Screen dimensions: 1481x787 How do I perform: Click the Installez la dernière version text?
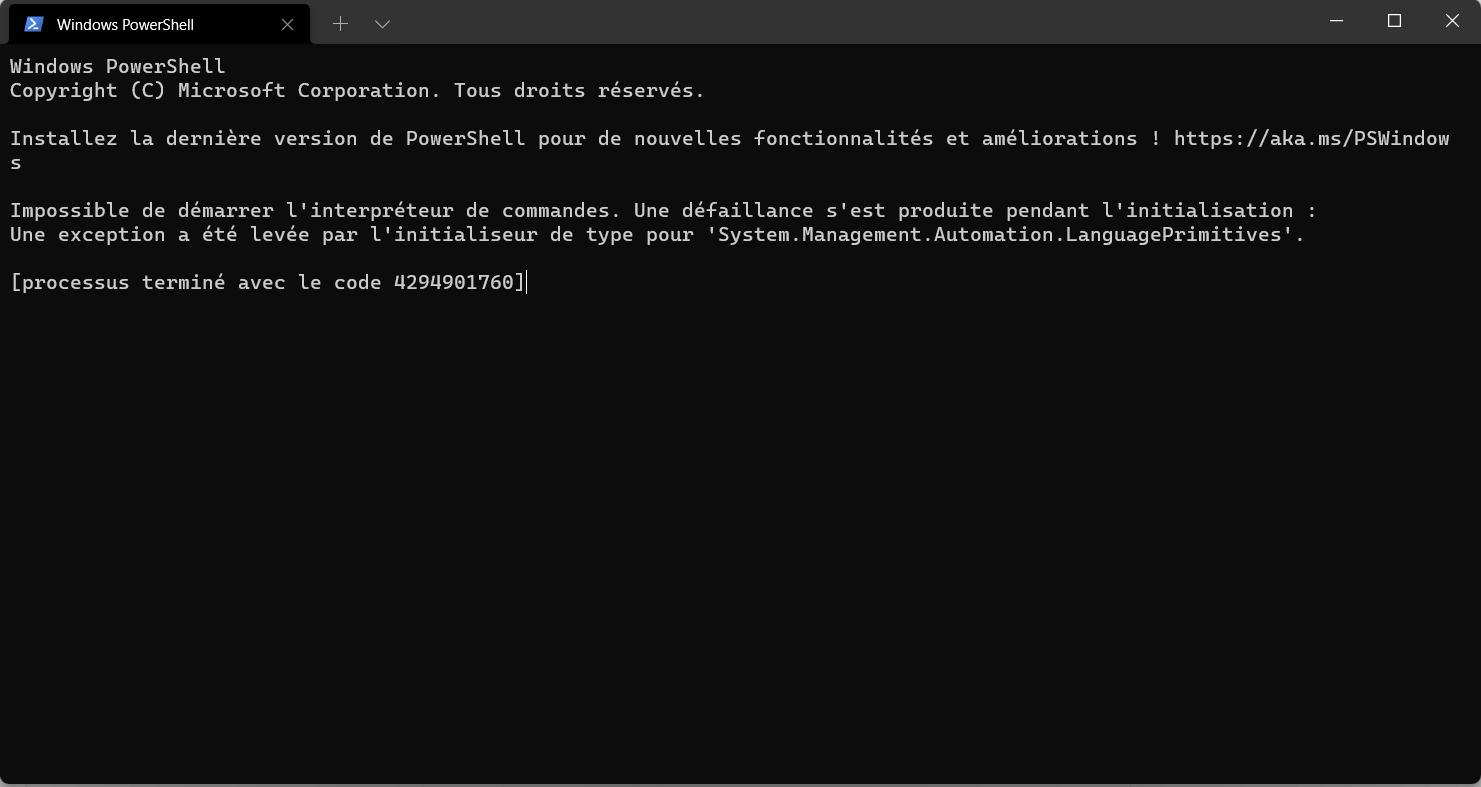[x=183, y=138]
